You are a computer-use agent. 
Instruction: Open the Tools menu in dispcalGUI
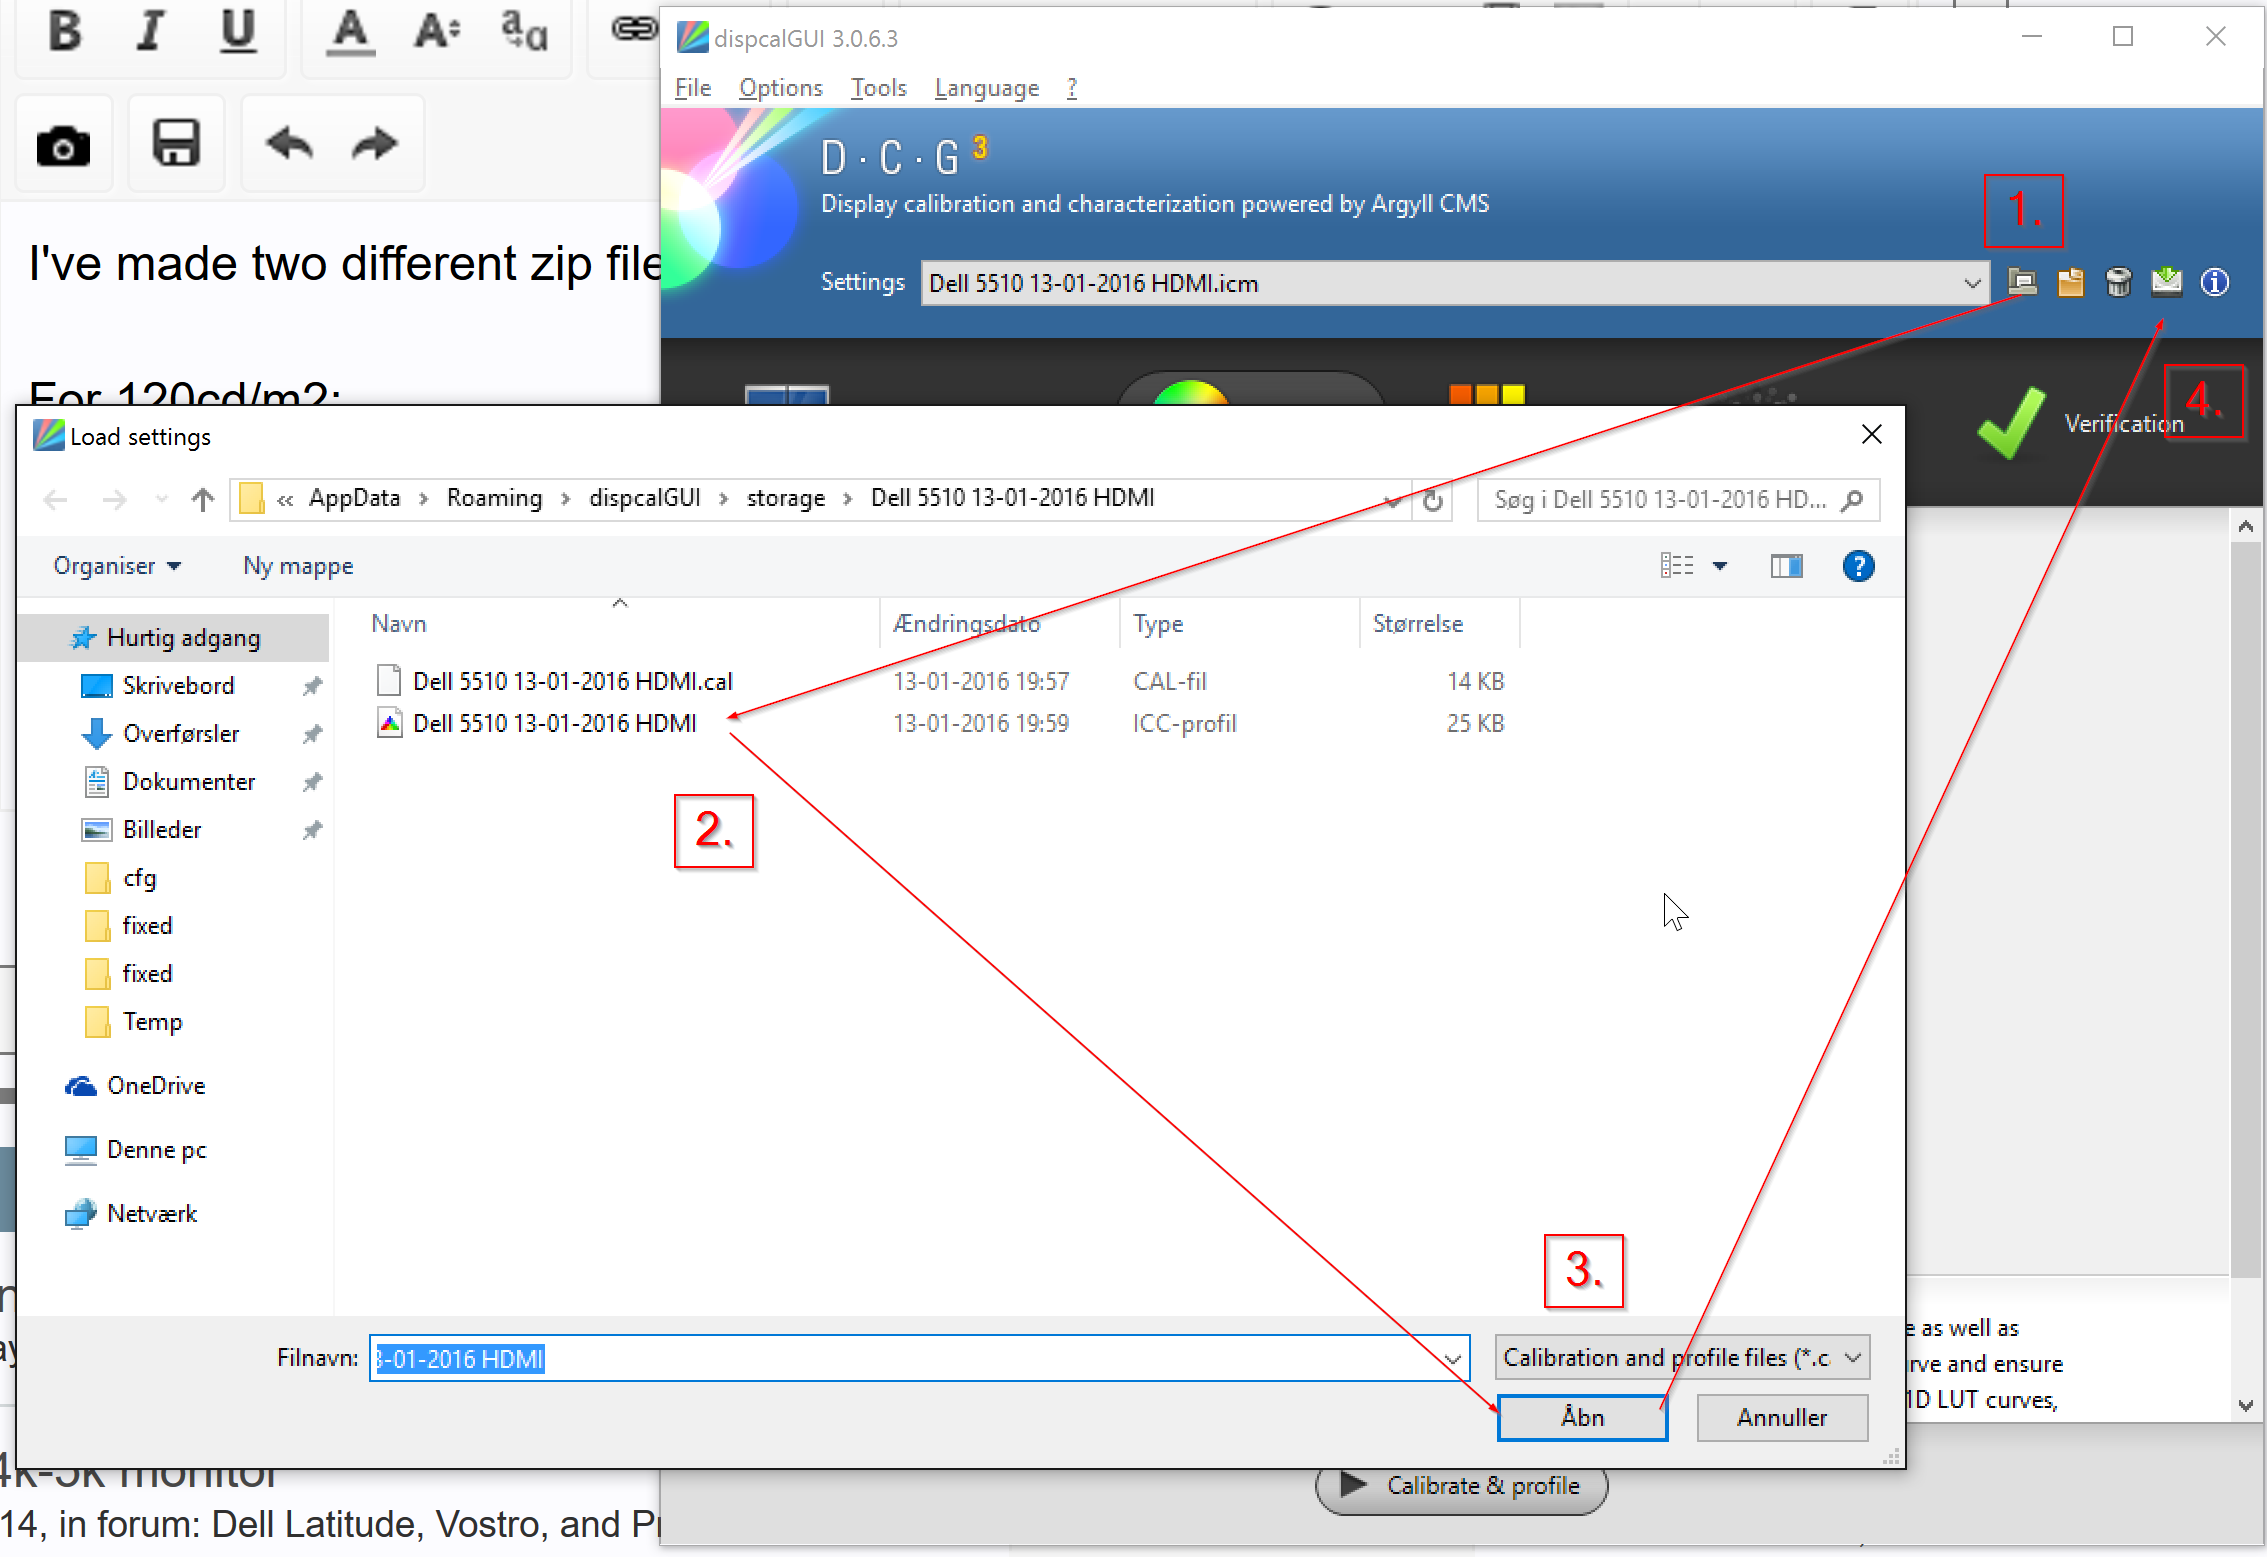click(x=879, y=88)
